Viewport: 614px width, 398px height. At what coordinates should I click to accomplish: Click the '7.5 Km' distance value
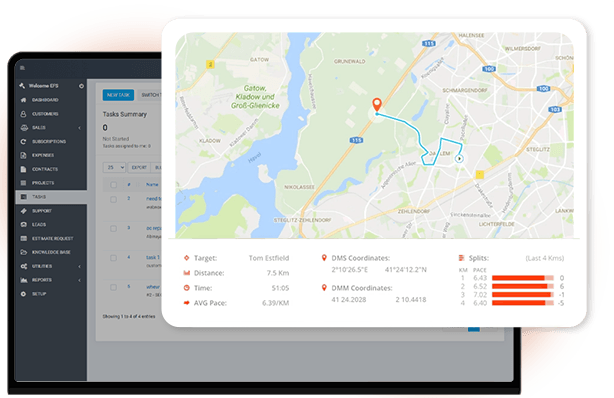[278, 273]
